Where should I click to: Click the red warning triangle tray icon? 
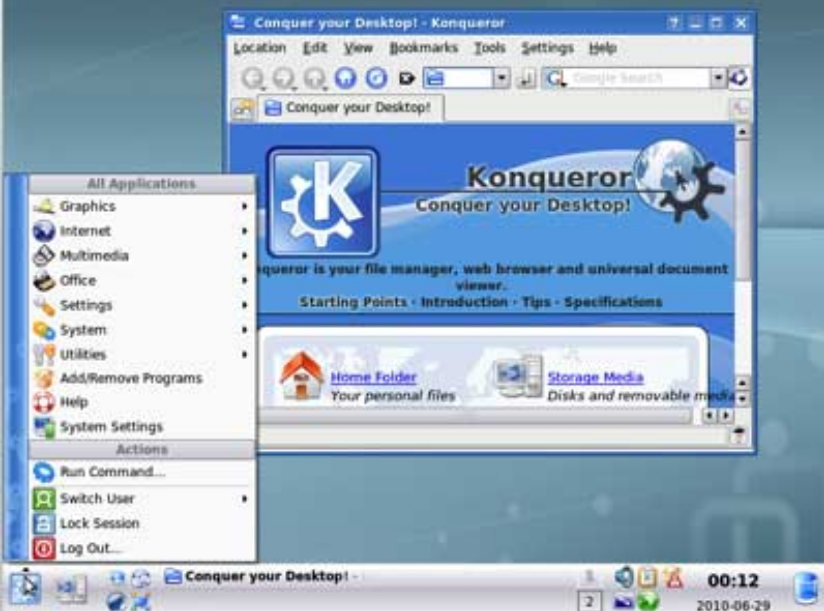[674, 577]
